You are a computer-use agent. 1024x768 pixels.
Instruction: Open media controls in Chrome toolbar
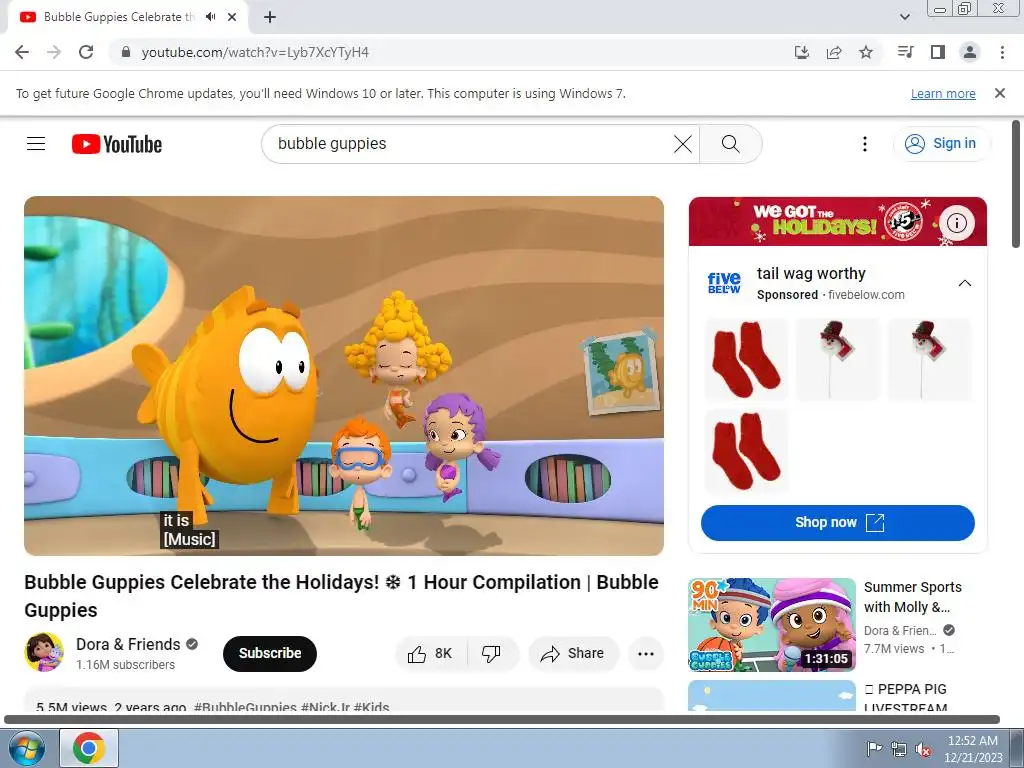click(906, 52)
